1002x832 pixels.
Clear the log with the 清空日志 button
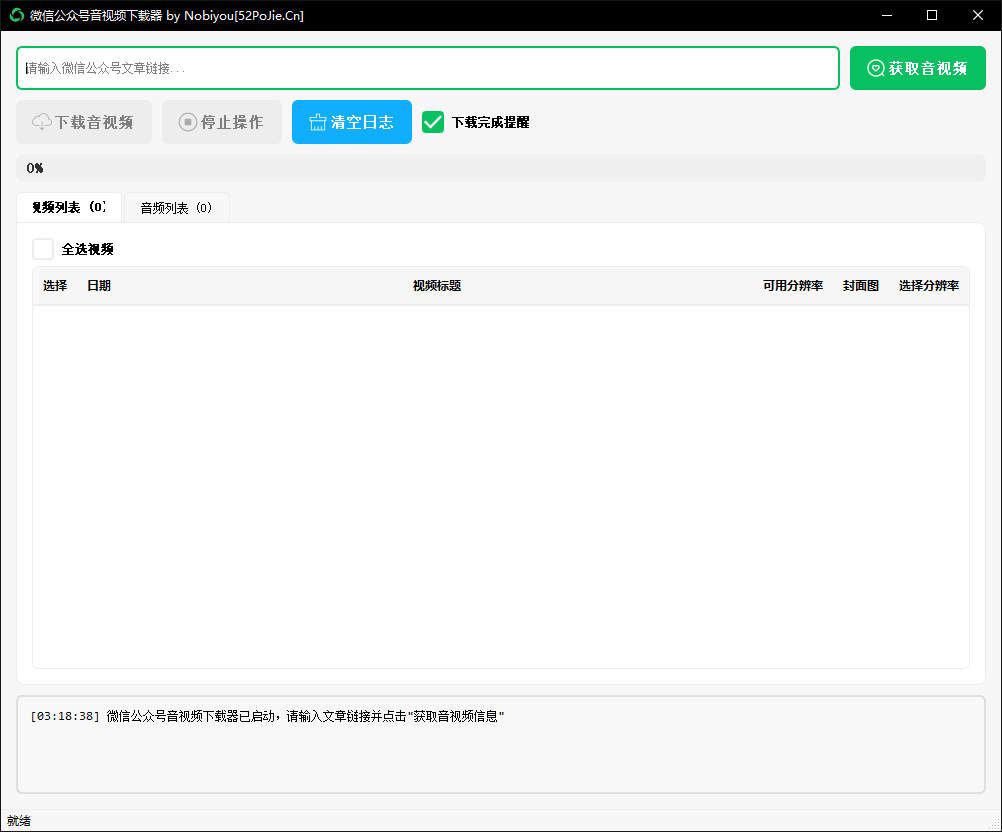pyautogui.click(x=351, y=121)
